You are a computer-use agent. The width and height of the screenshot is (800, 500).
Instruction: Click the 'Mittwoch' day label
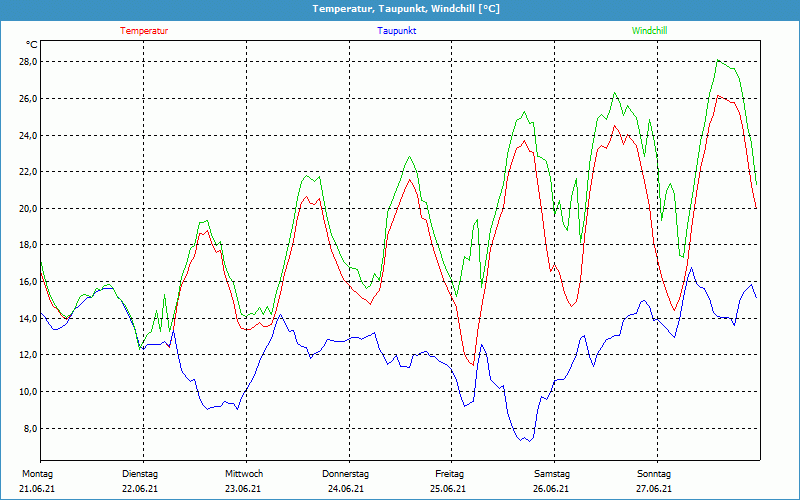pyautogui.click(x=244, y=474)
